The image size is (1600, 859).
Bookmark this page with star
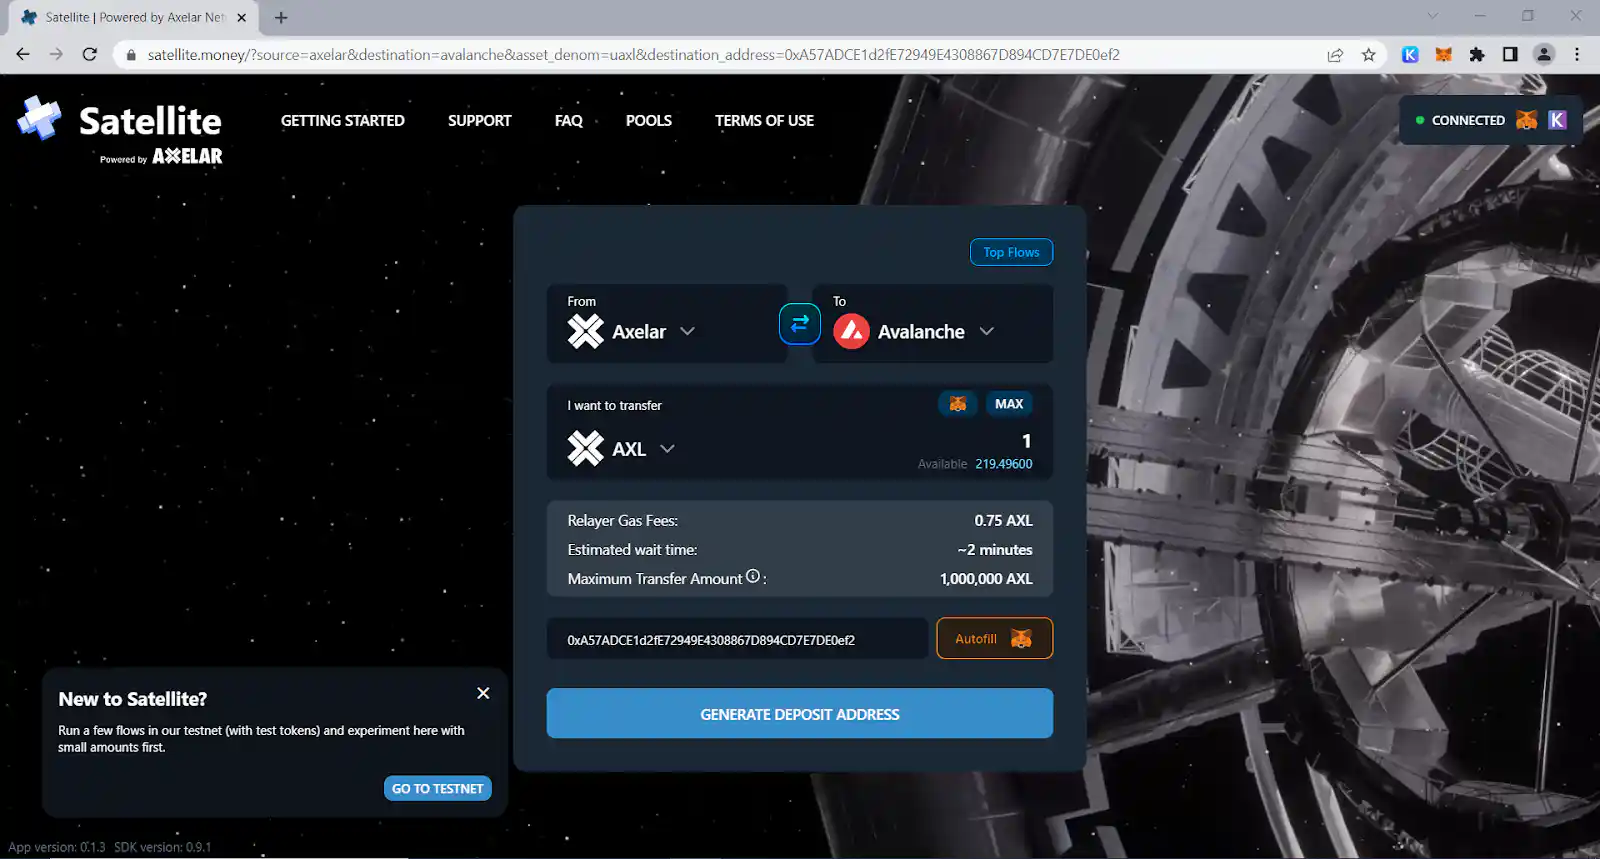1369,55
